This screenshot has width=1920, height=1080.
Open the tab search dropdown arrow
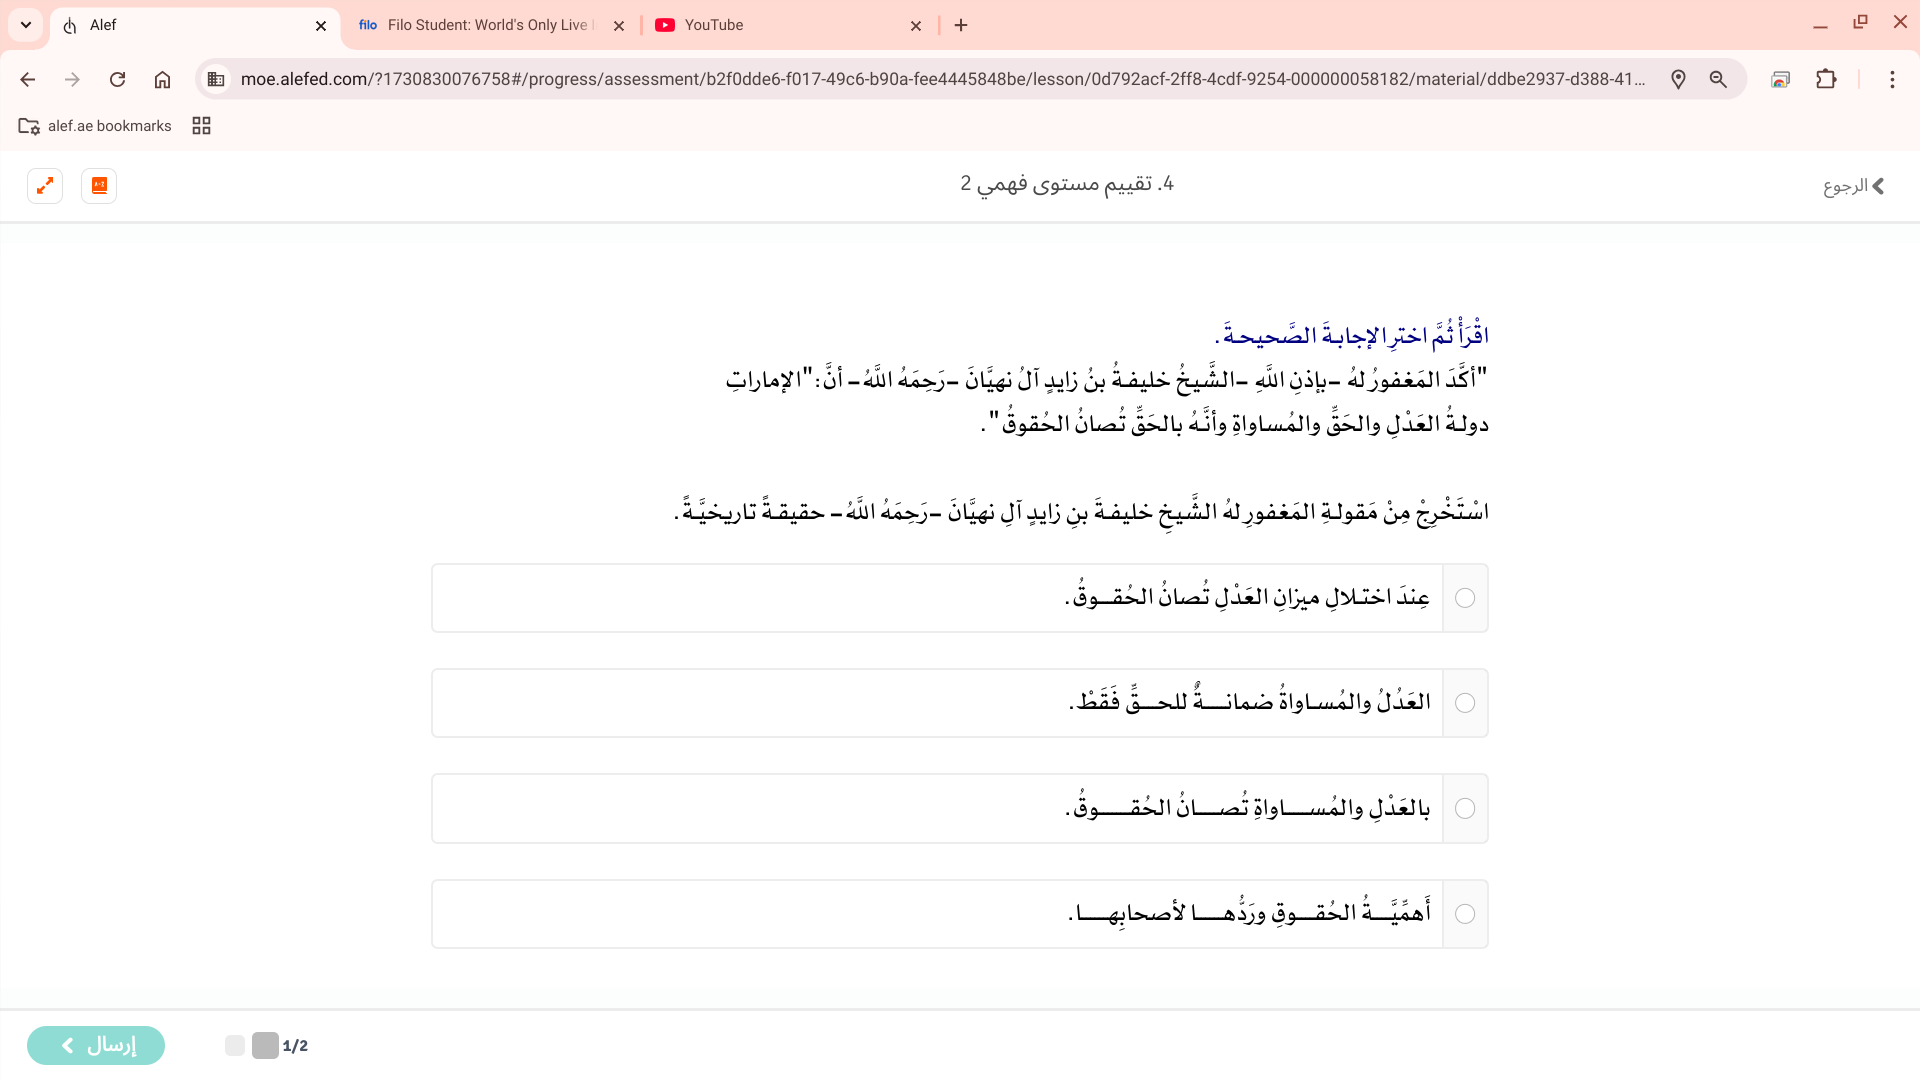pyautogui.click(x=26, y=25)
